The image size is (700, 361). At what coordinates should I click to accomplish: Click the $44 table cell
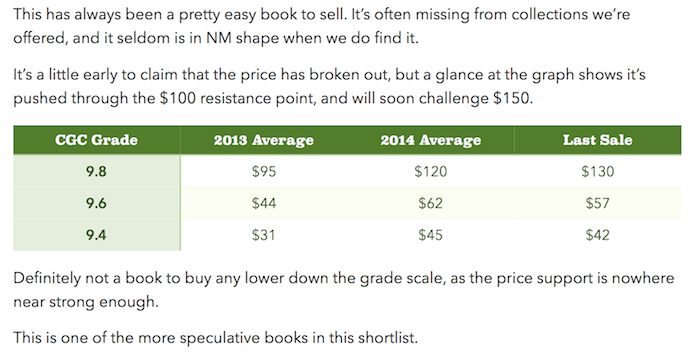coord(263,203)
